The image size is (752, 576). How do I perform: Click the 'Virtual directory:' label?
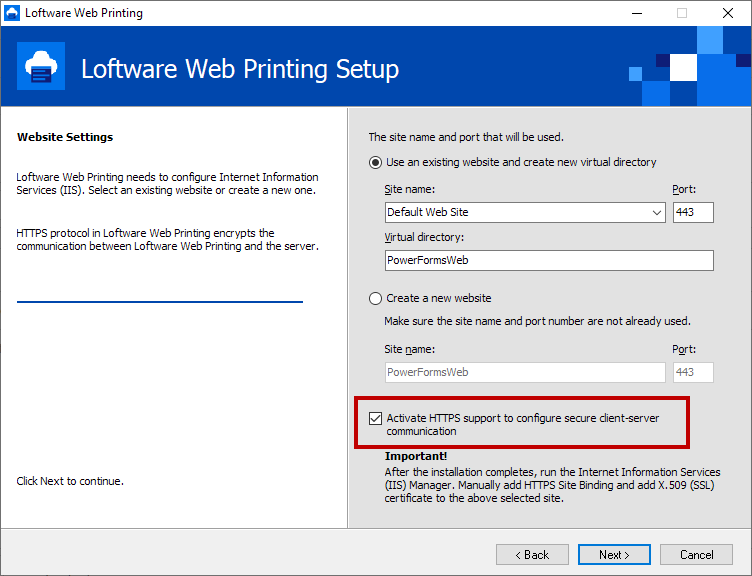pyautogui.click(x=424, y=237)
